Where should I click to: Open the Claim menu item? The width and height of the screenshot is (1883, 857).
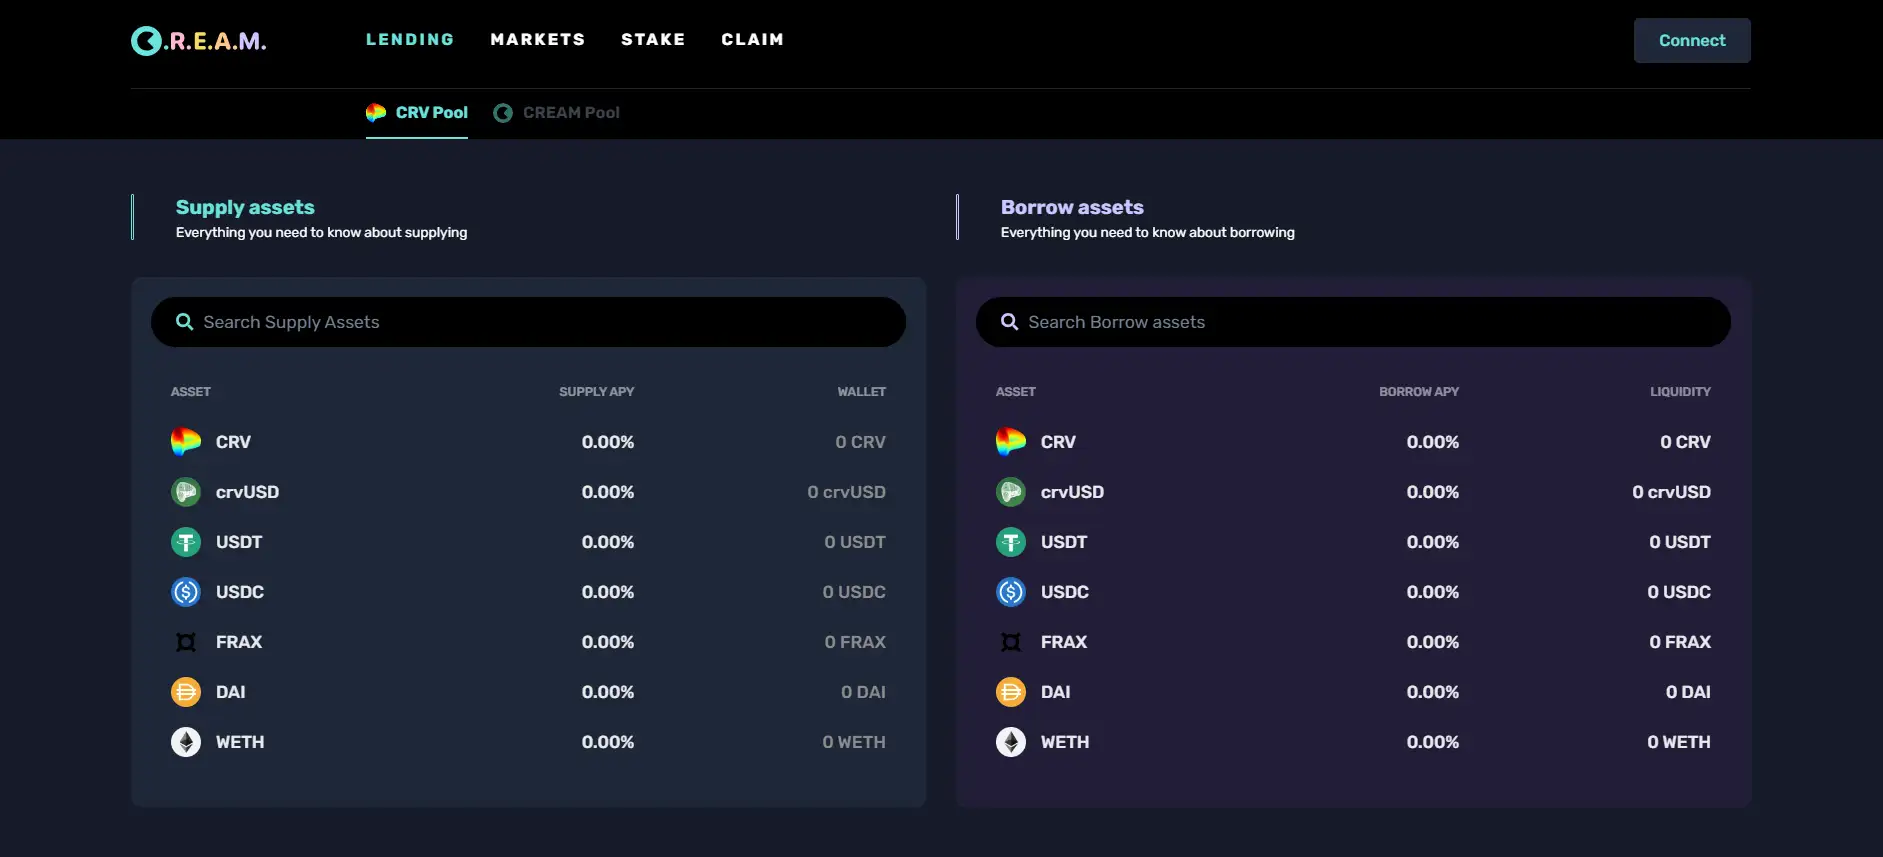[x=752, y=40]
